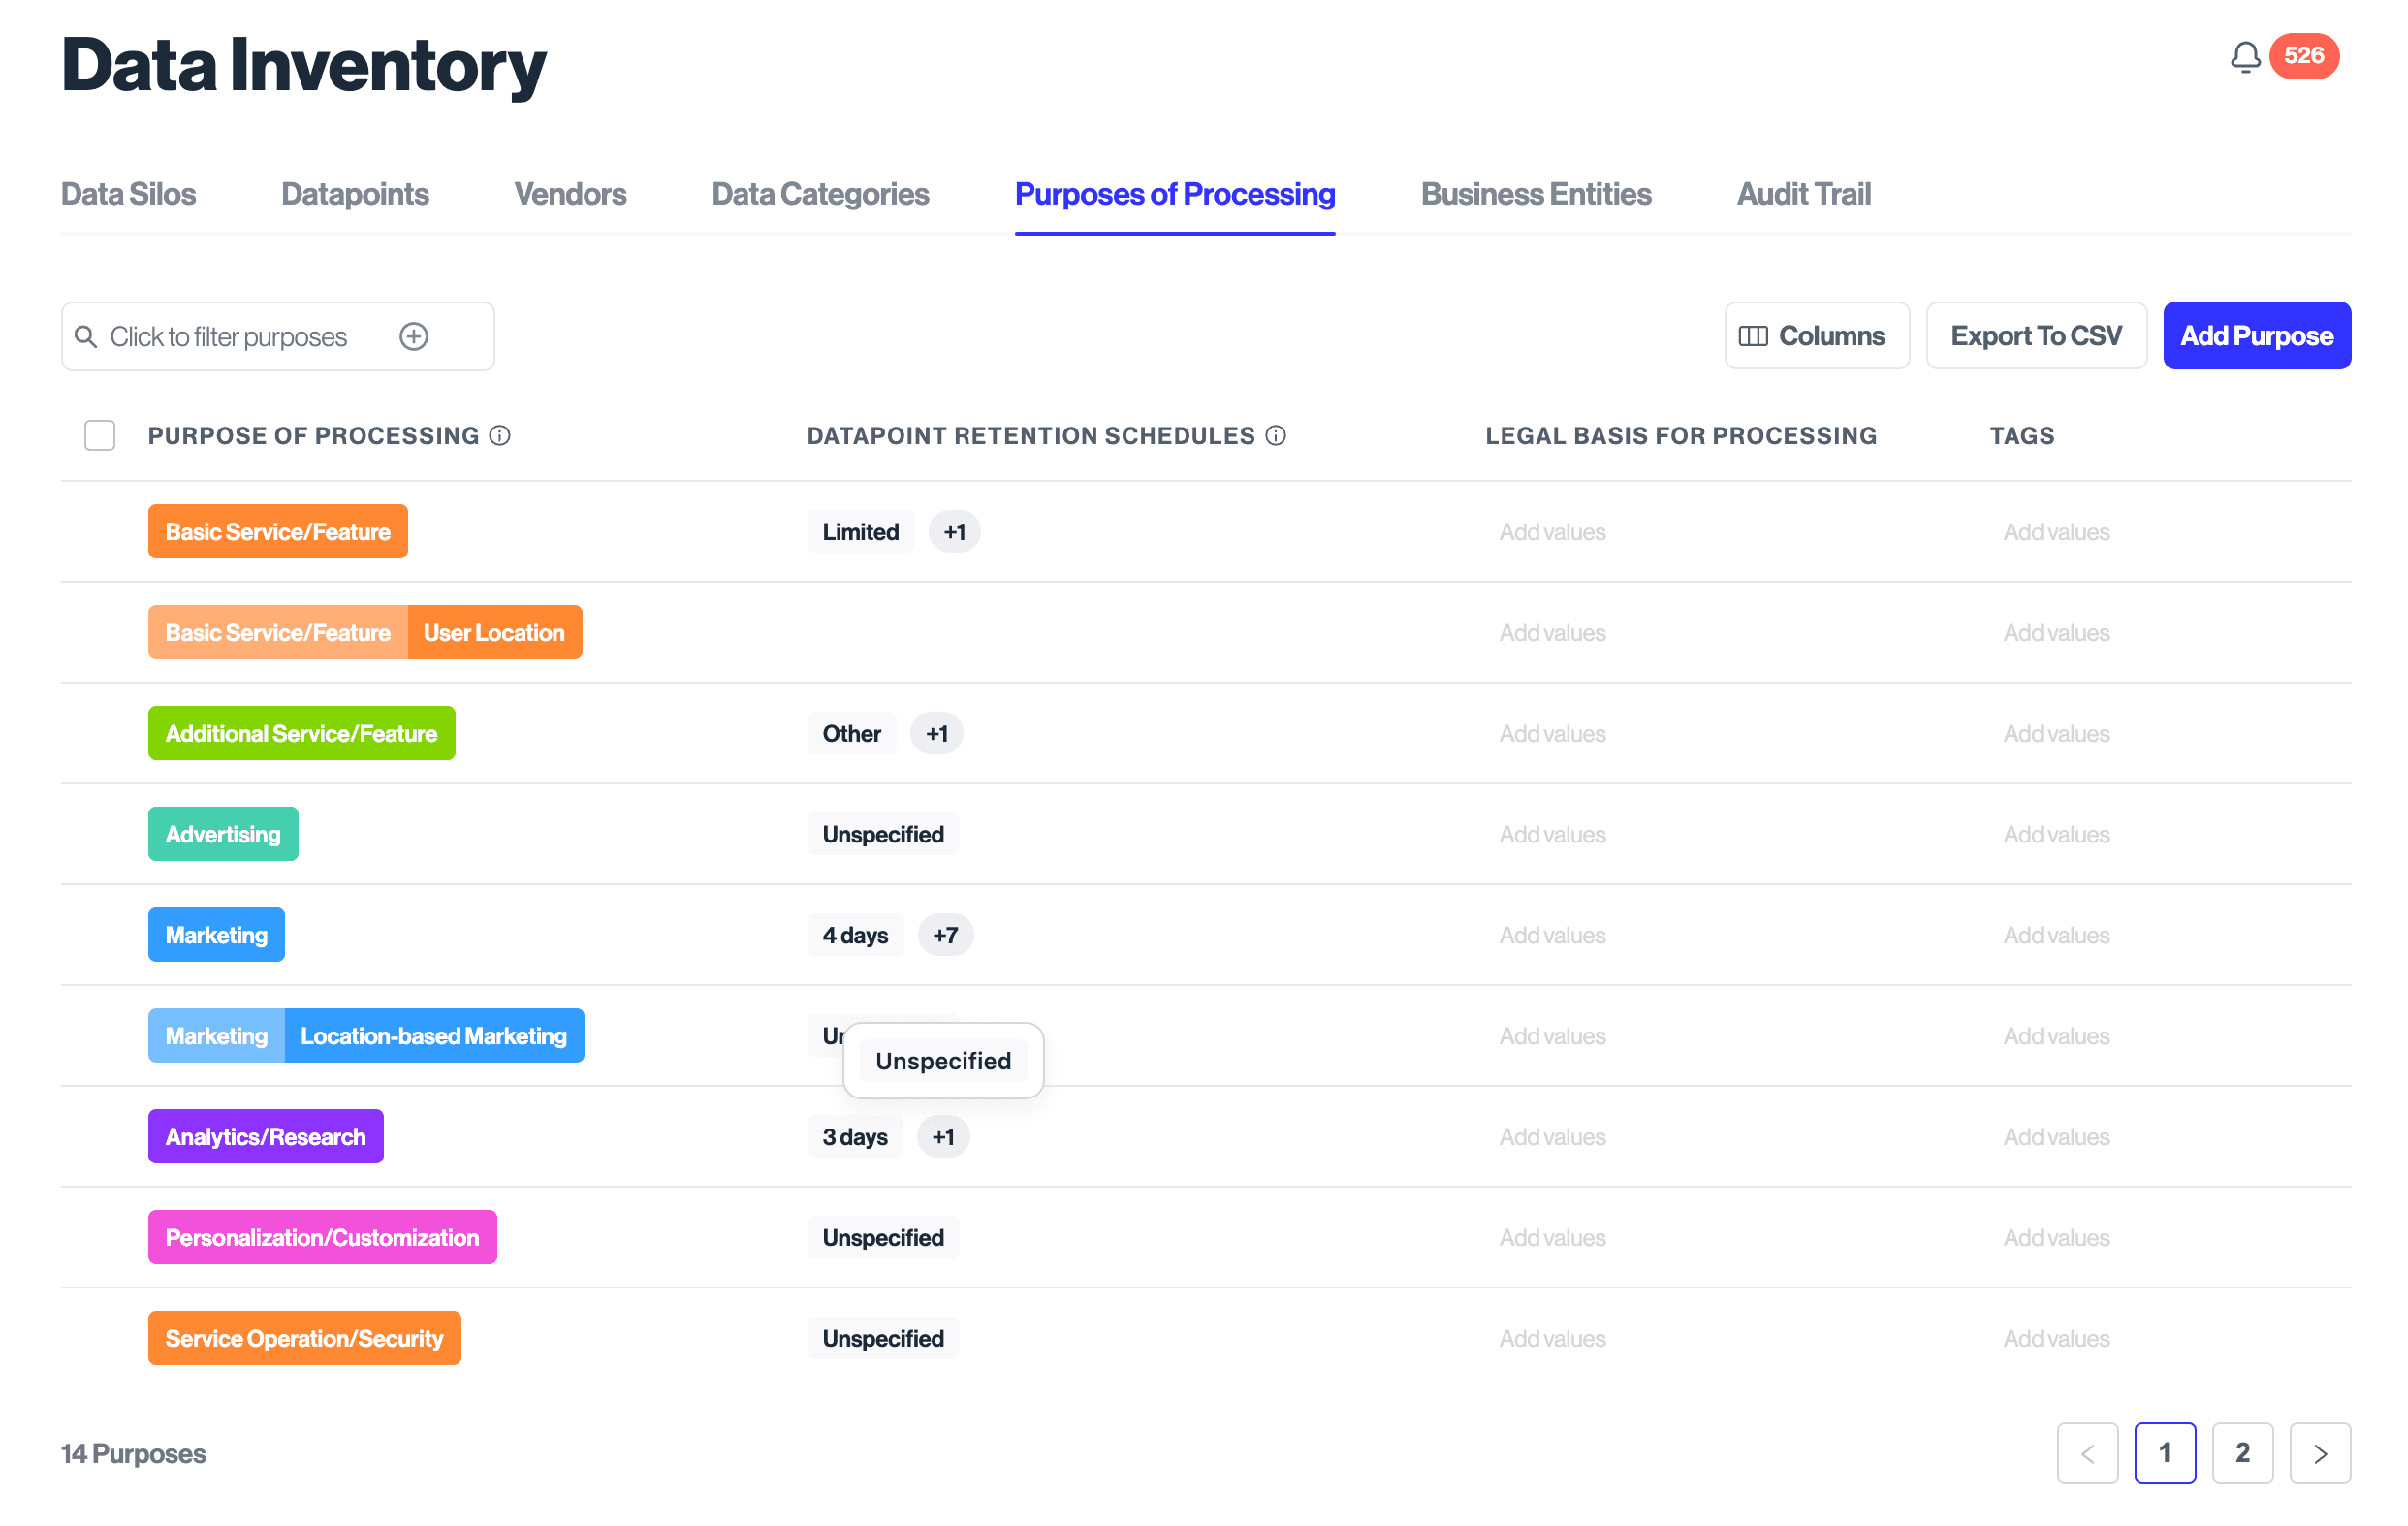Click info icon beside Datapoint Retention Schedules
This screenshot has height=1526, width=2408.
coord(1275,435)
